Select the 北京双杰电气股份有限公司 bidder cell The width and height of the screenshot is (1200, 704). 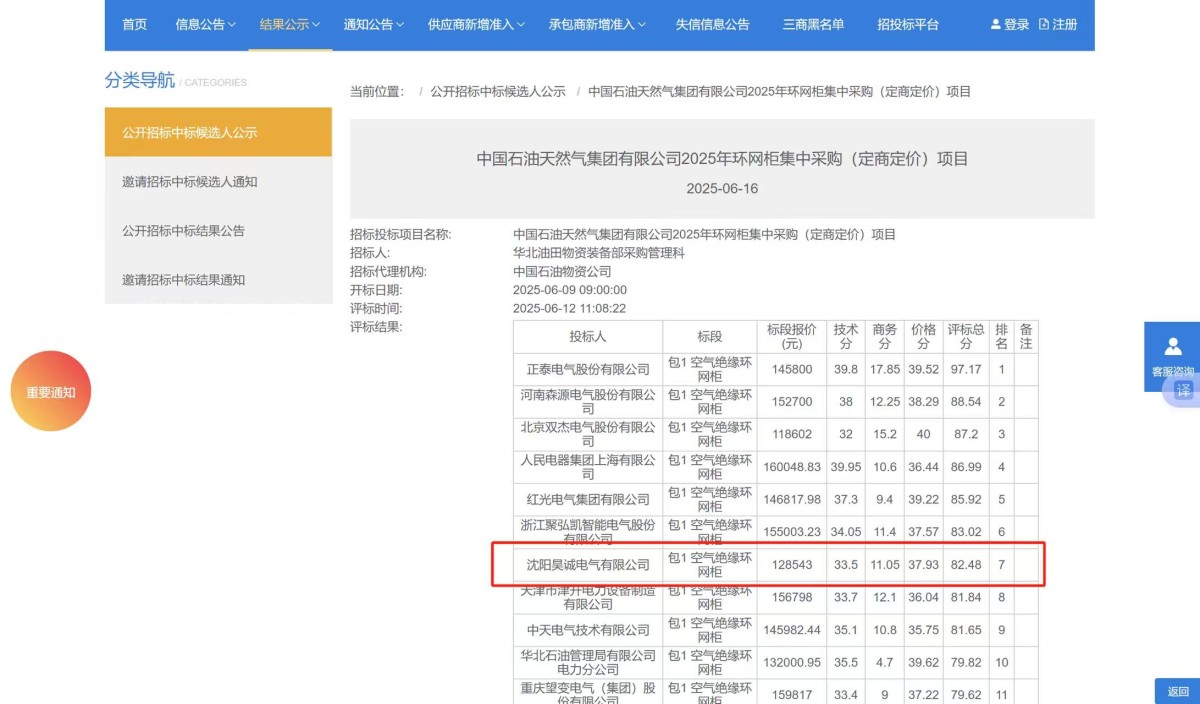(588, 434)
